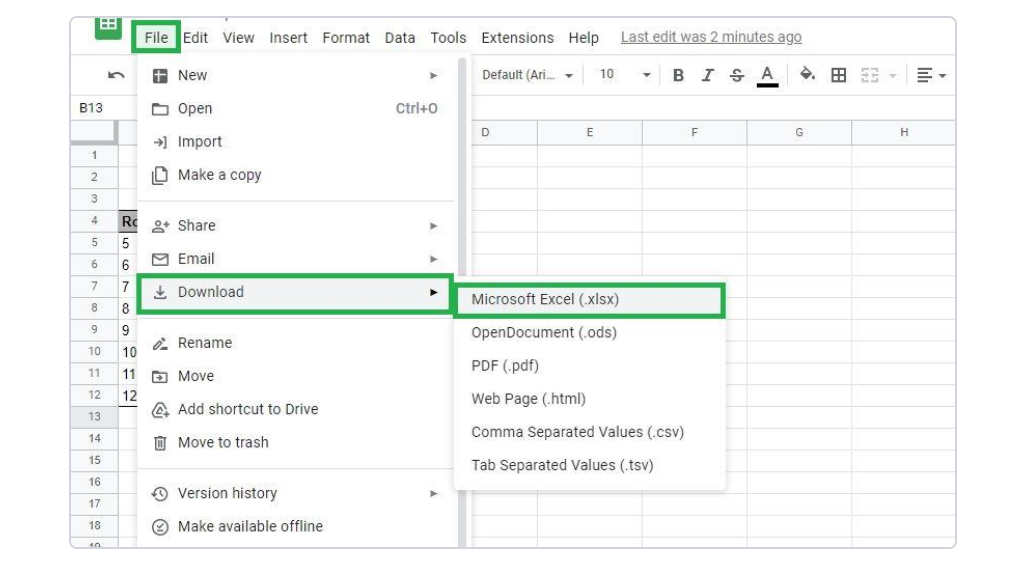
Task: Open the Edit menu
Action: coord(195,38)
